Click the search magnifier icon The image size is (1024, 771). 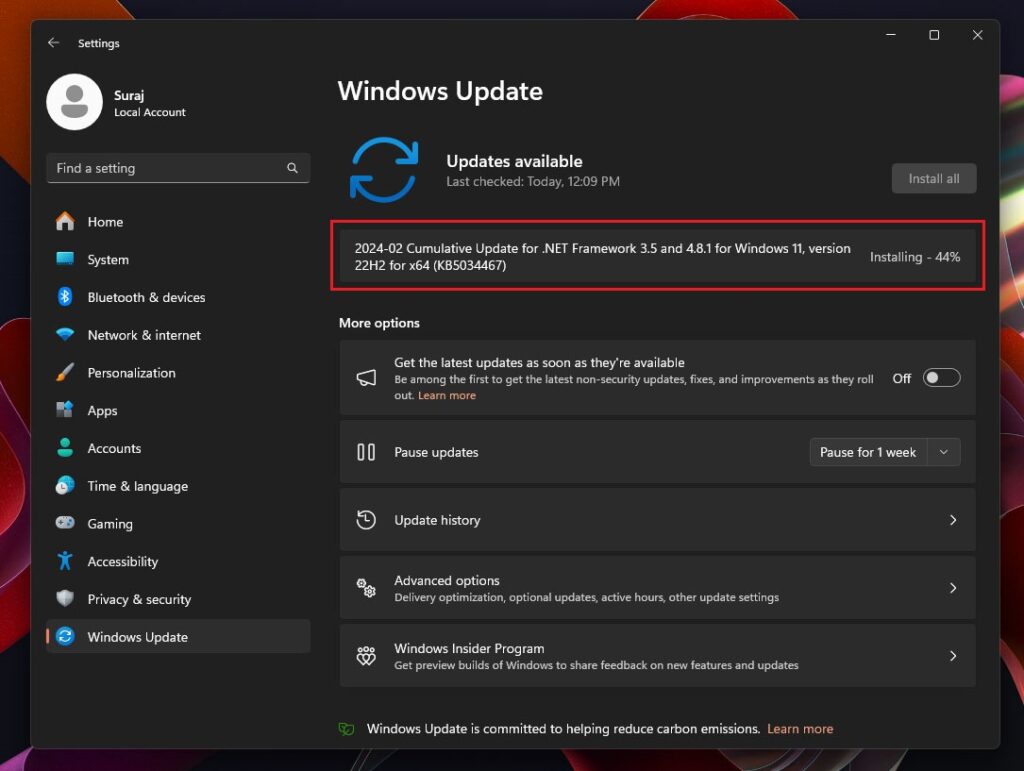[292, 168]
